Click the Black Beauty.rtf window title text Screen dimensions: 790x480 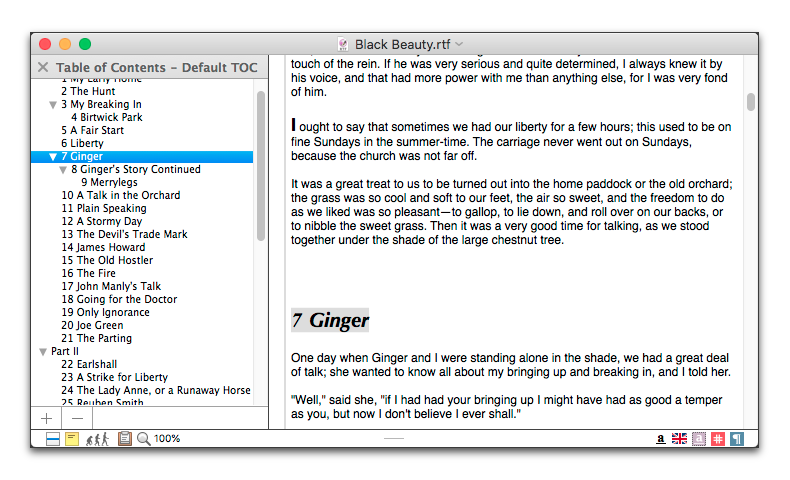pyautogui.click(x=403, y=44)
